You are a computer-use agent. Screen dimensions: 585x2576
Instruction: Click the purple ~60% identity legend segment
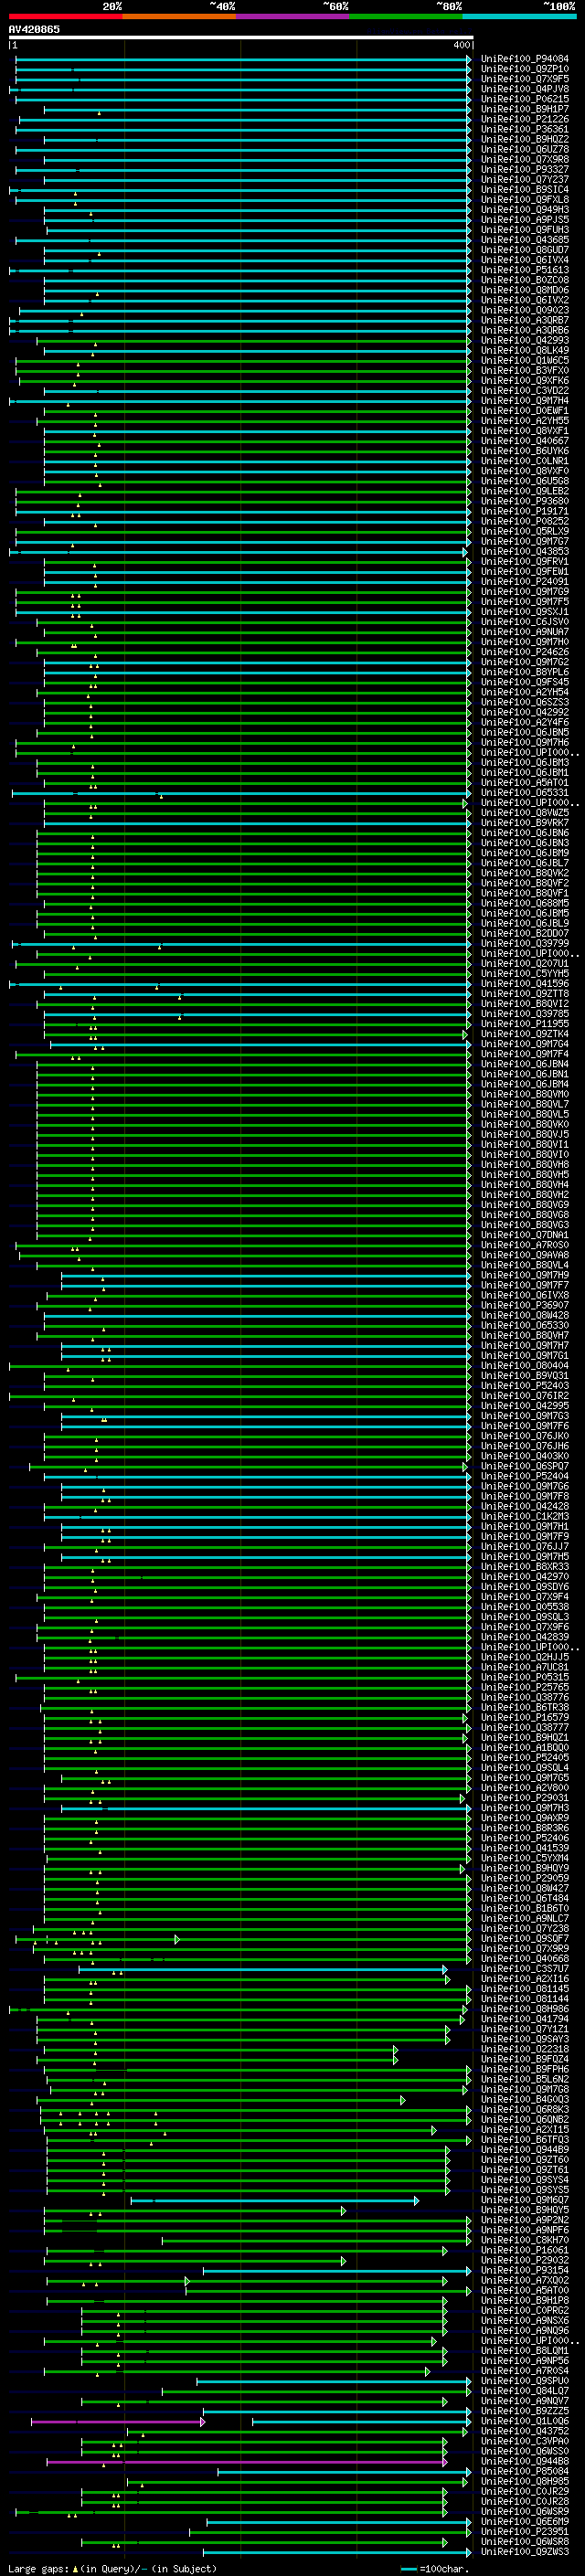[292, 16]
